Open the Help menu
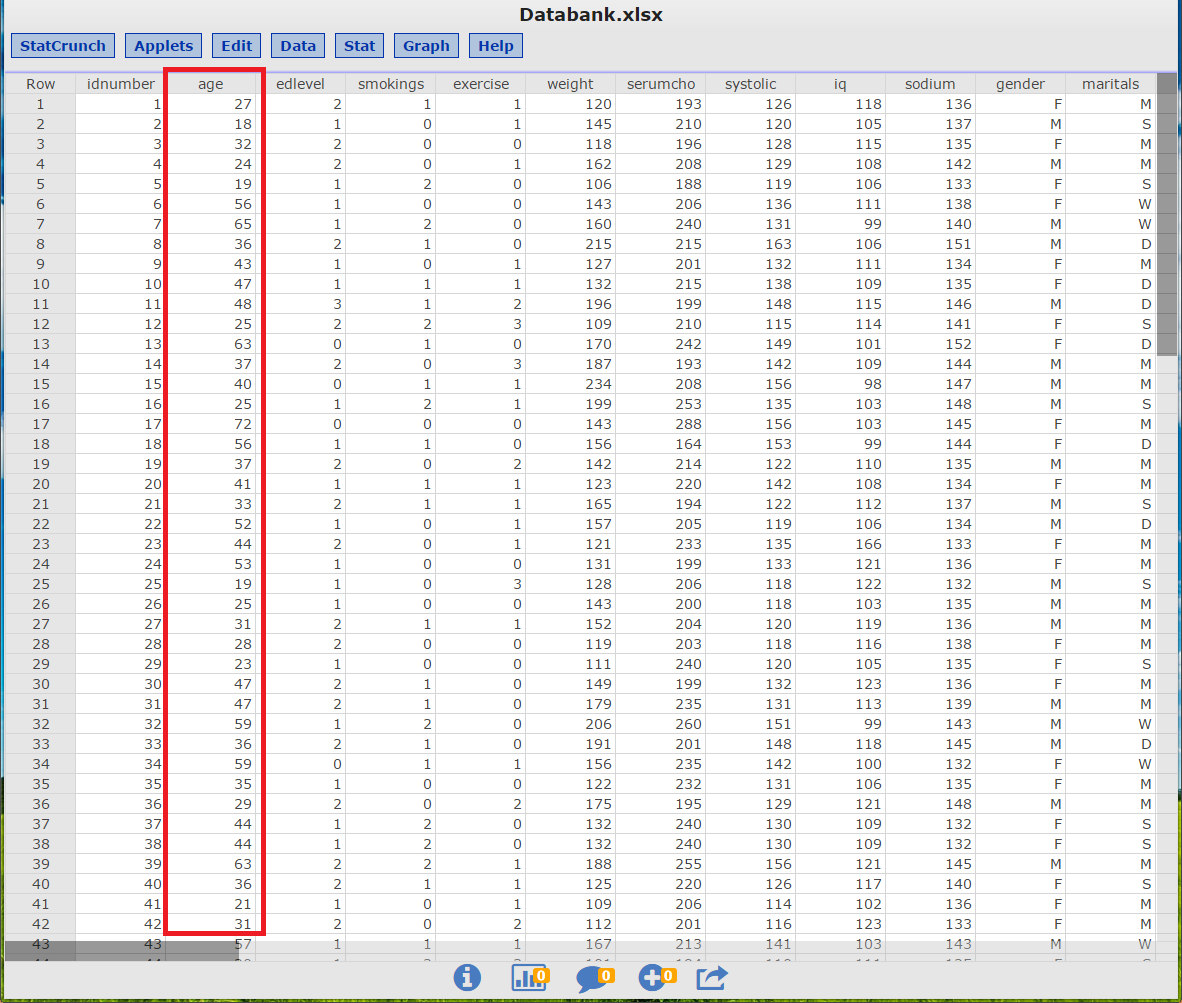 496,46
